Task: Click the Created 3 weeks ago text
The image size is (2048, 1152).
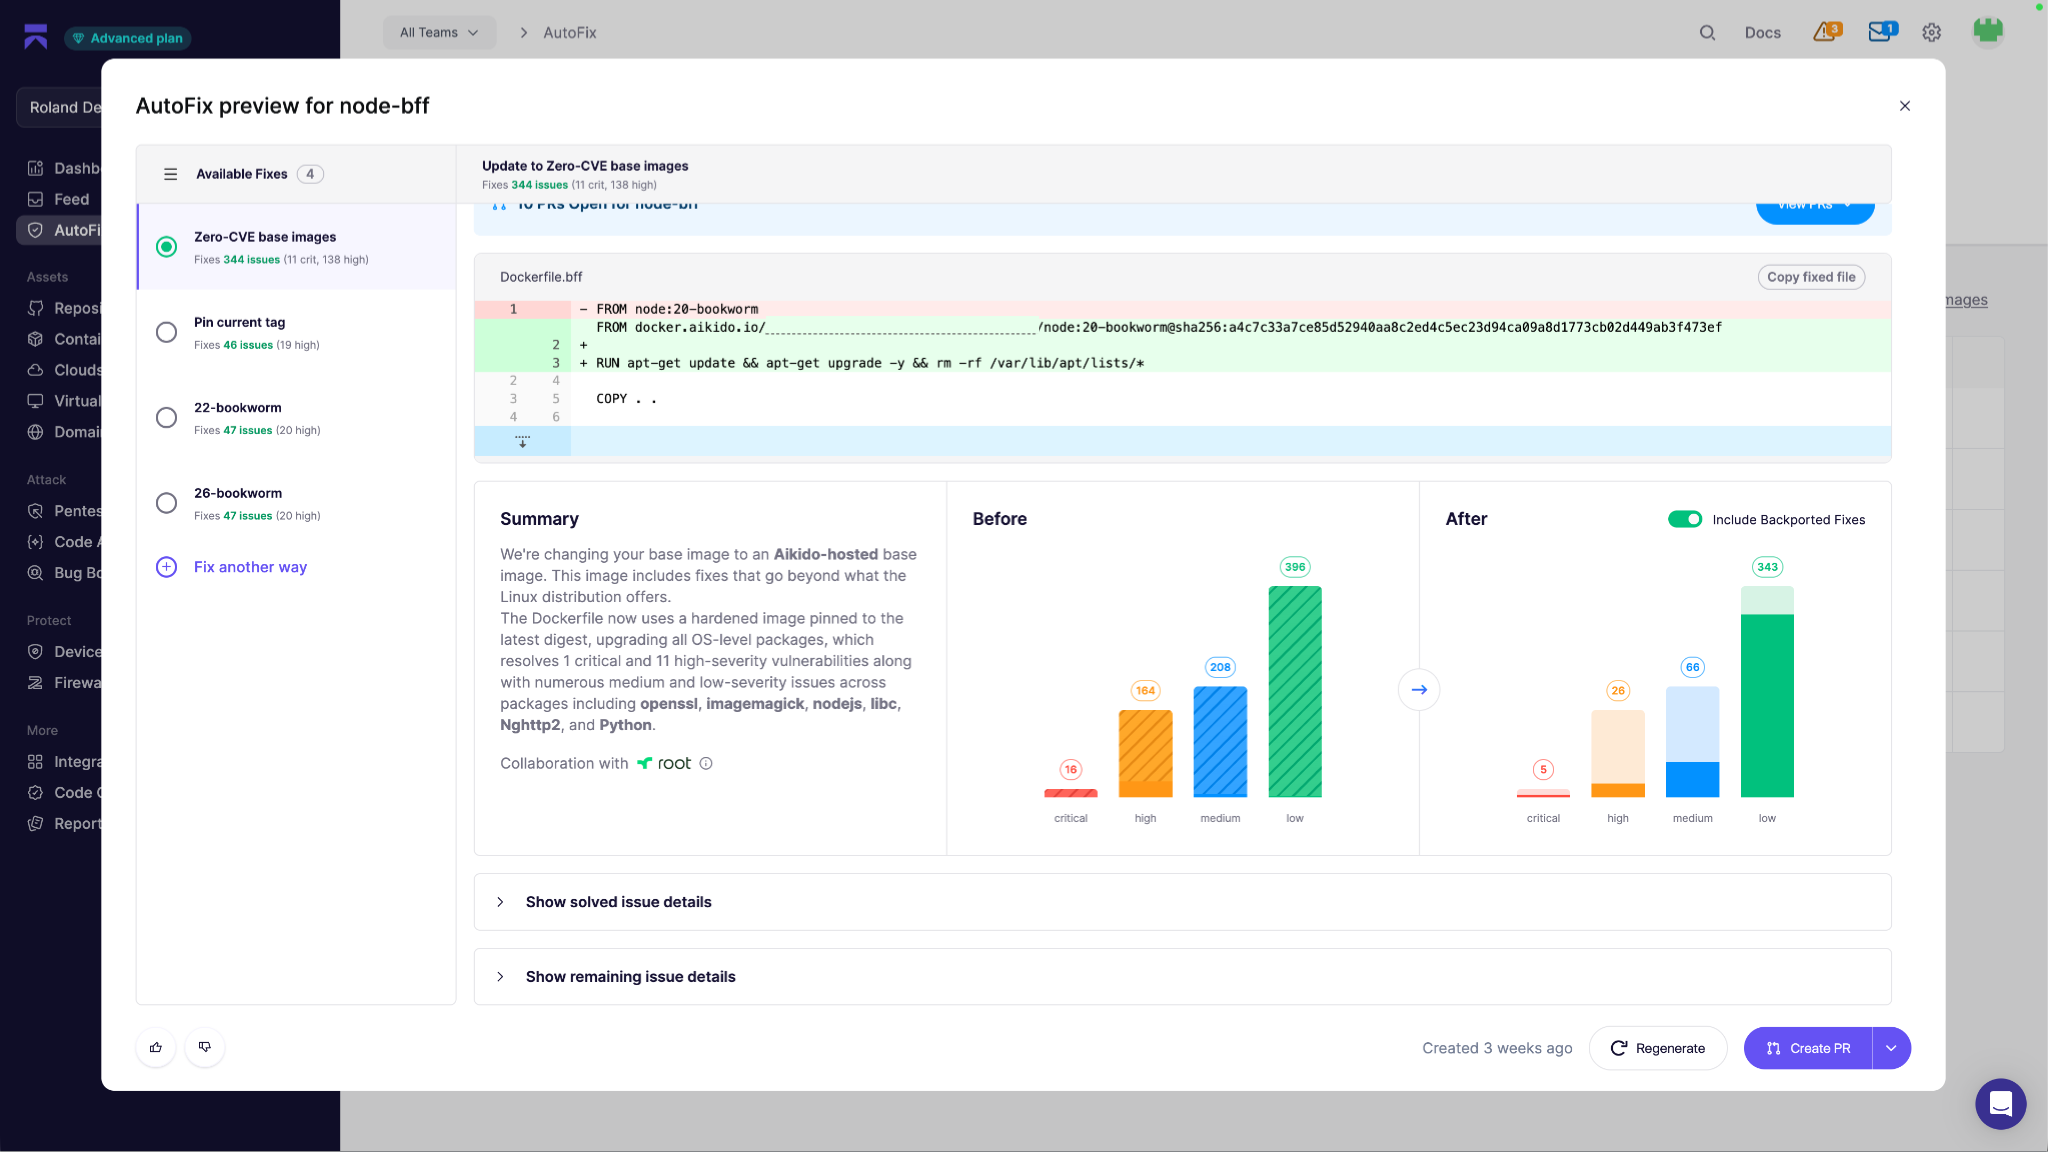Action: click(x=1497, y=1048)
